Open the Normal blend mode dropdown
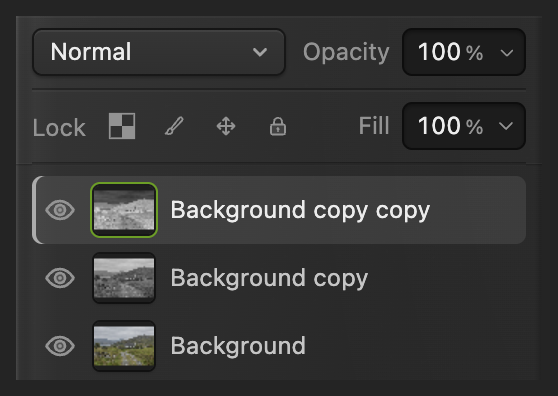Viewport: 558px width, 396px height. tap(159, 52)
